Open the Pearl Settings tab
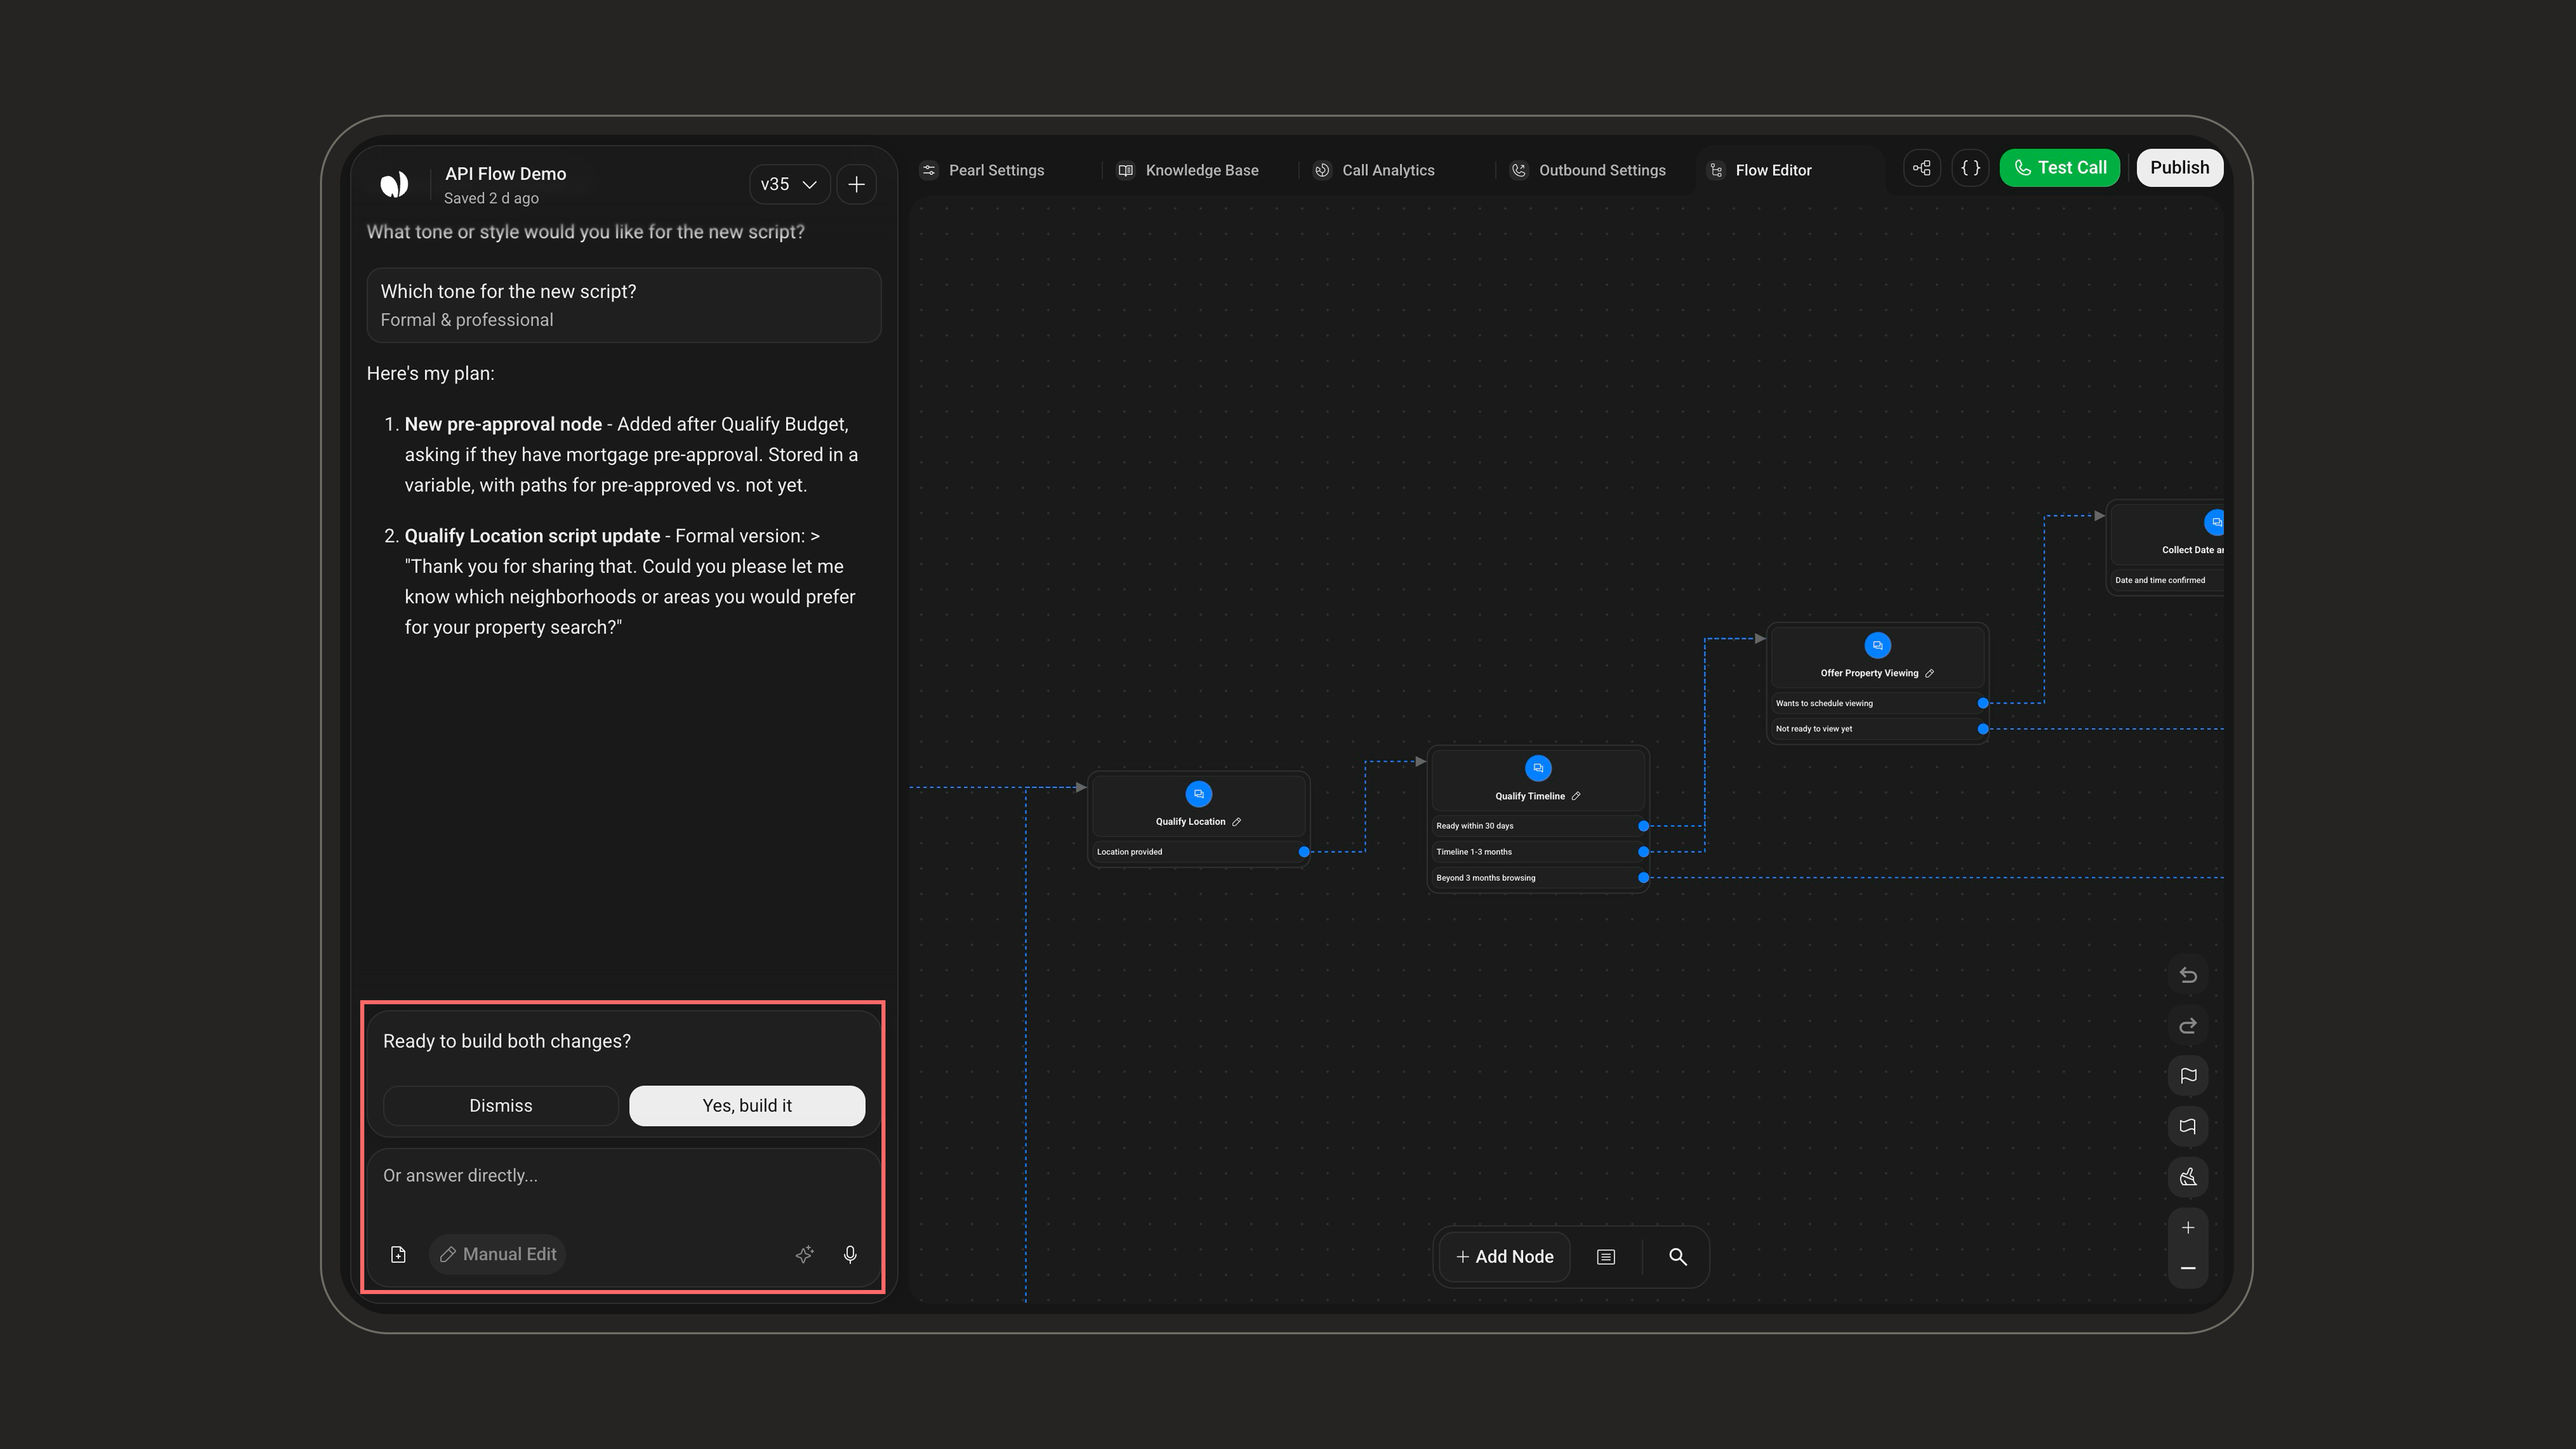The image size is (2576, 1449). (983, 170)
